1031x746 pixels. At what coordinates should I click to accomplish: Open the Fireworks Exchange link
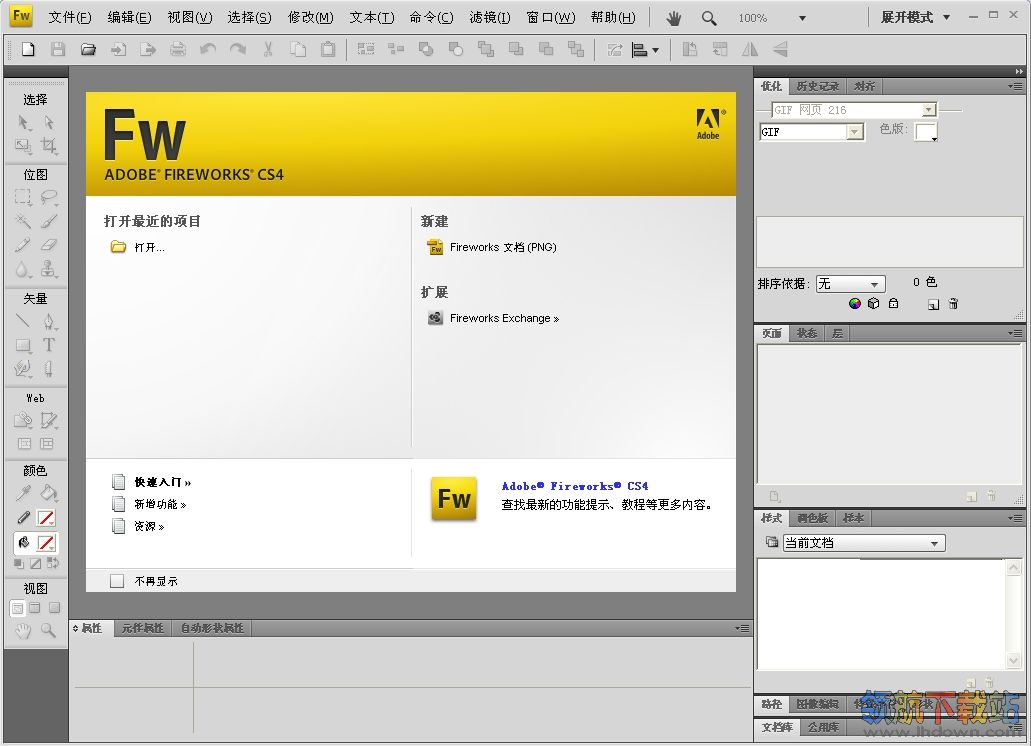click(x=504, y=318)
